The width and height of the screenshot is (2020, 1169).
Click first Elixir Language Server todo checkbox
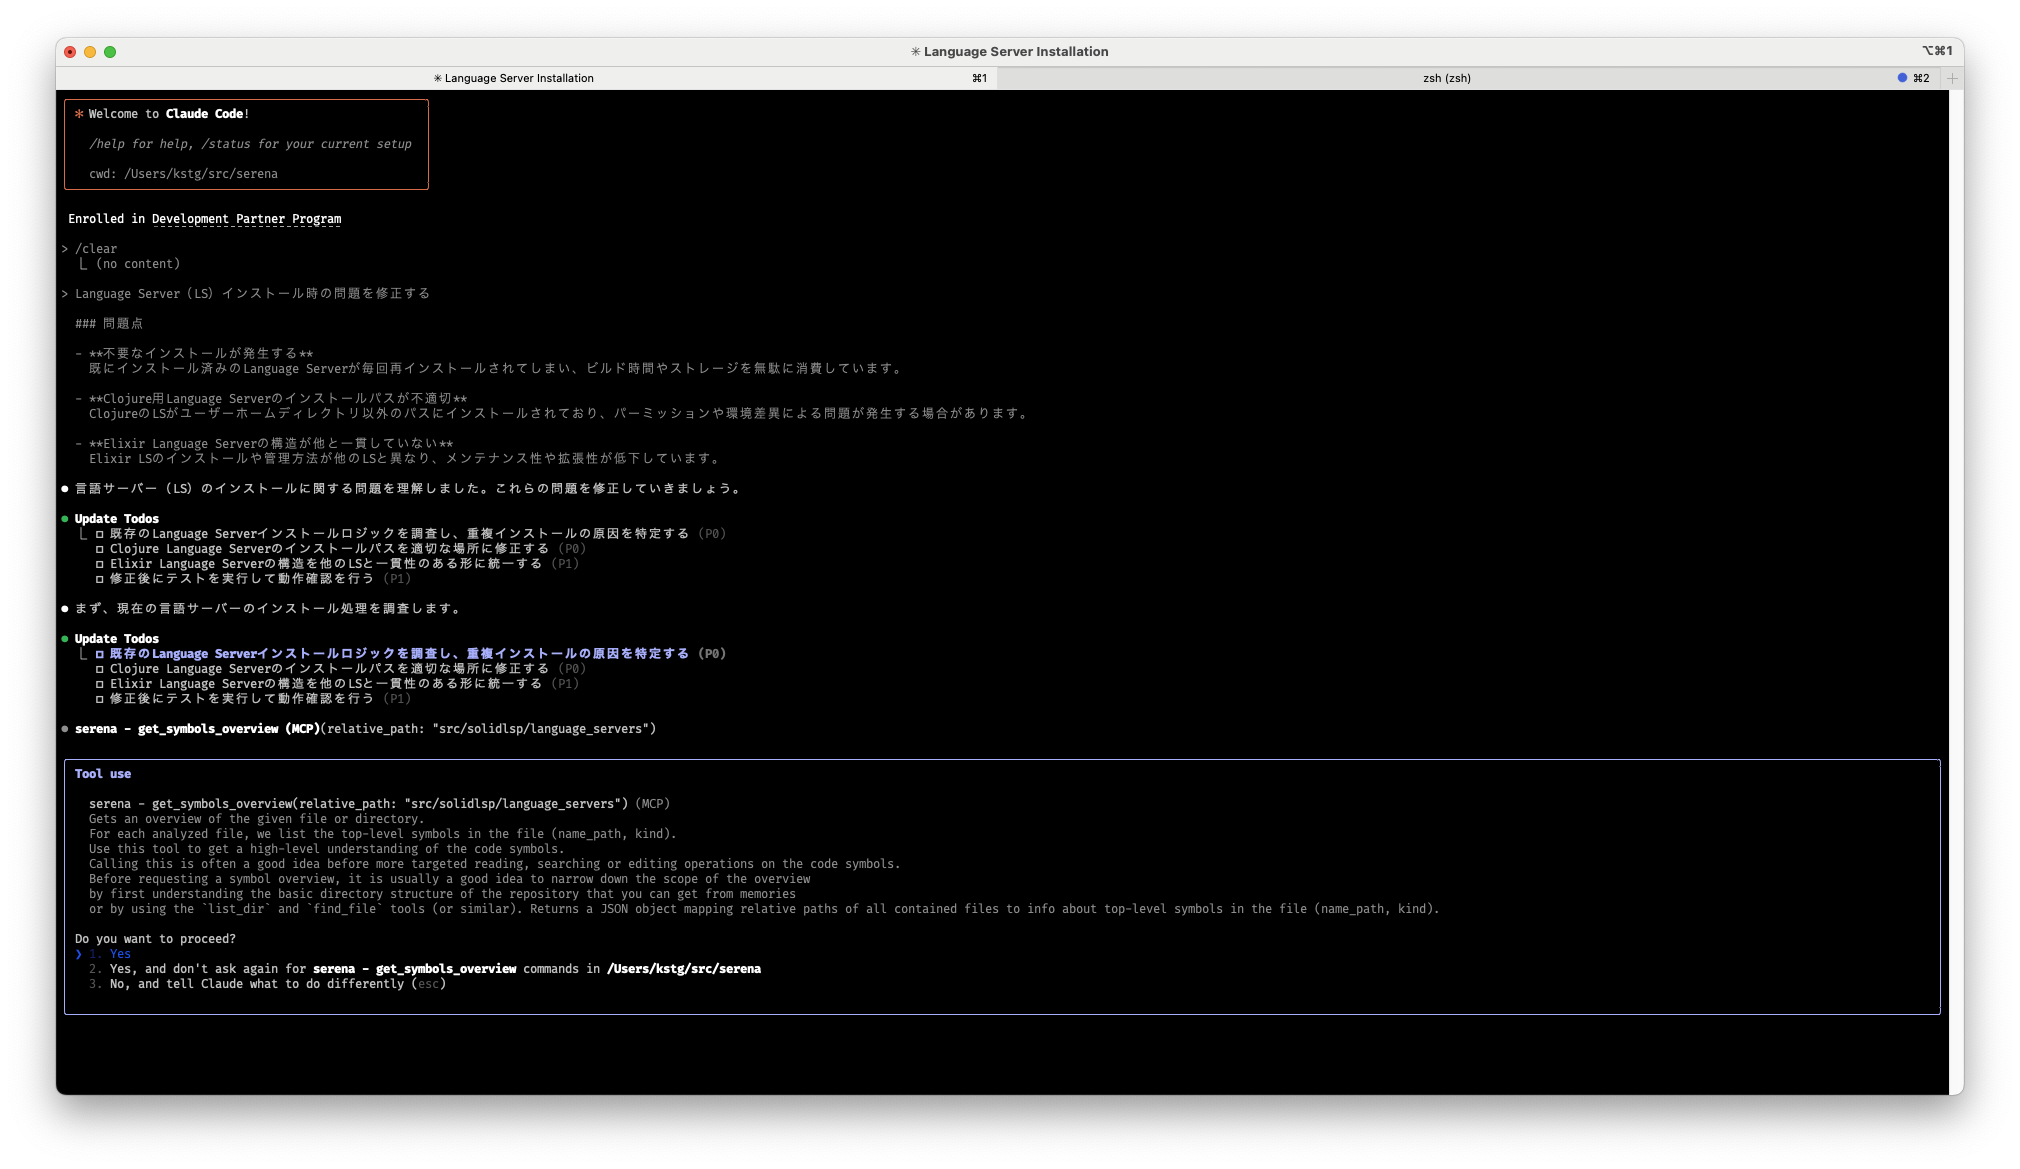point(100,564)
